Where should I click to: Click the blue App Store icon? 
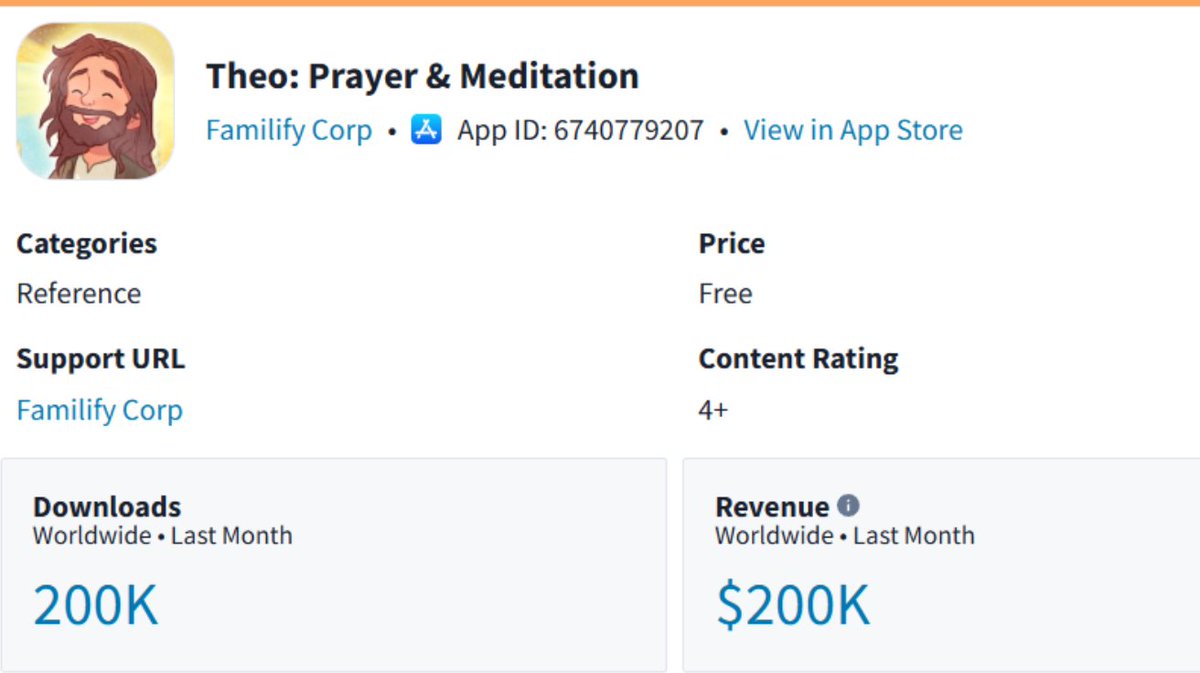(x=426, y=130)
